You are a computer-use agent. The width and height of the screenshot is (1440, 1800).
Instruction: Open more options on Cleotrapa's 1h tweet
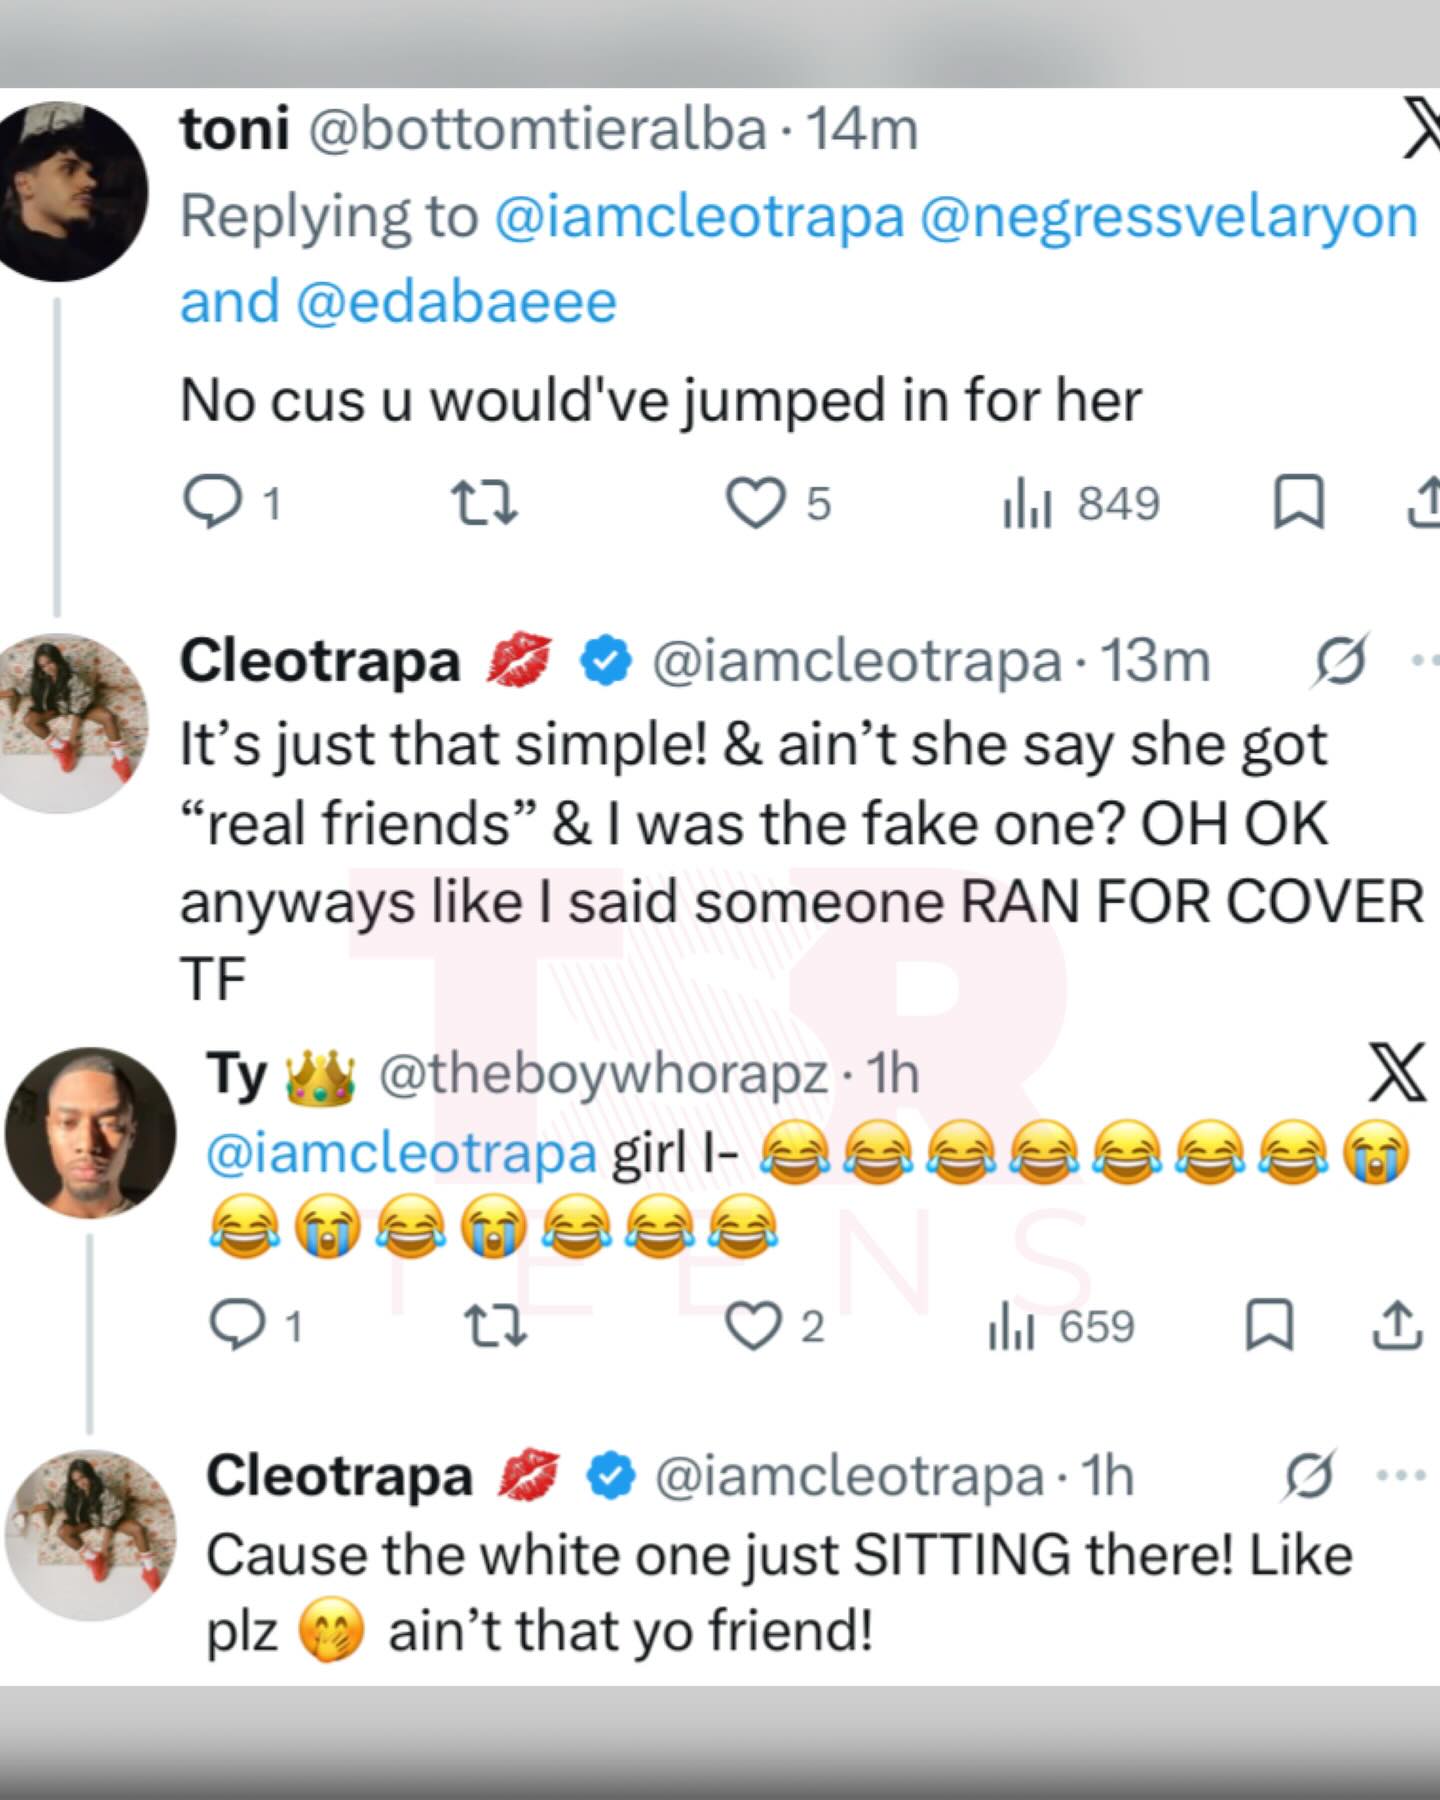pos(1404,1475)
